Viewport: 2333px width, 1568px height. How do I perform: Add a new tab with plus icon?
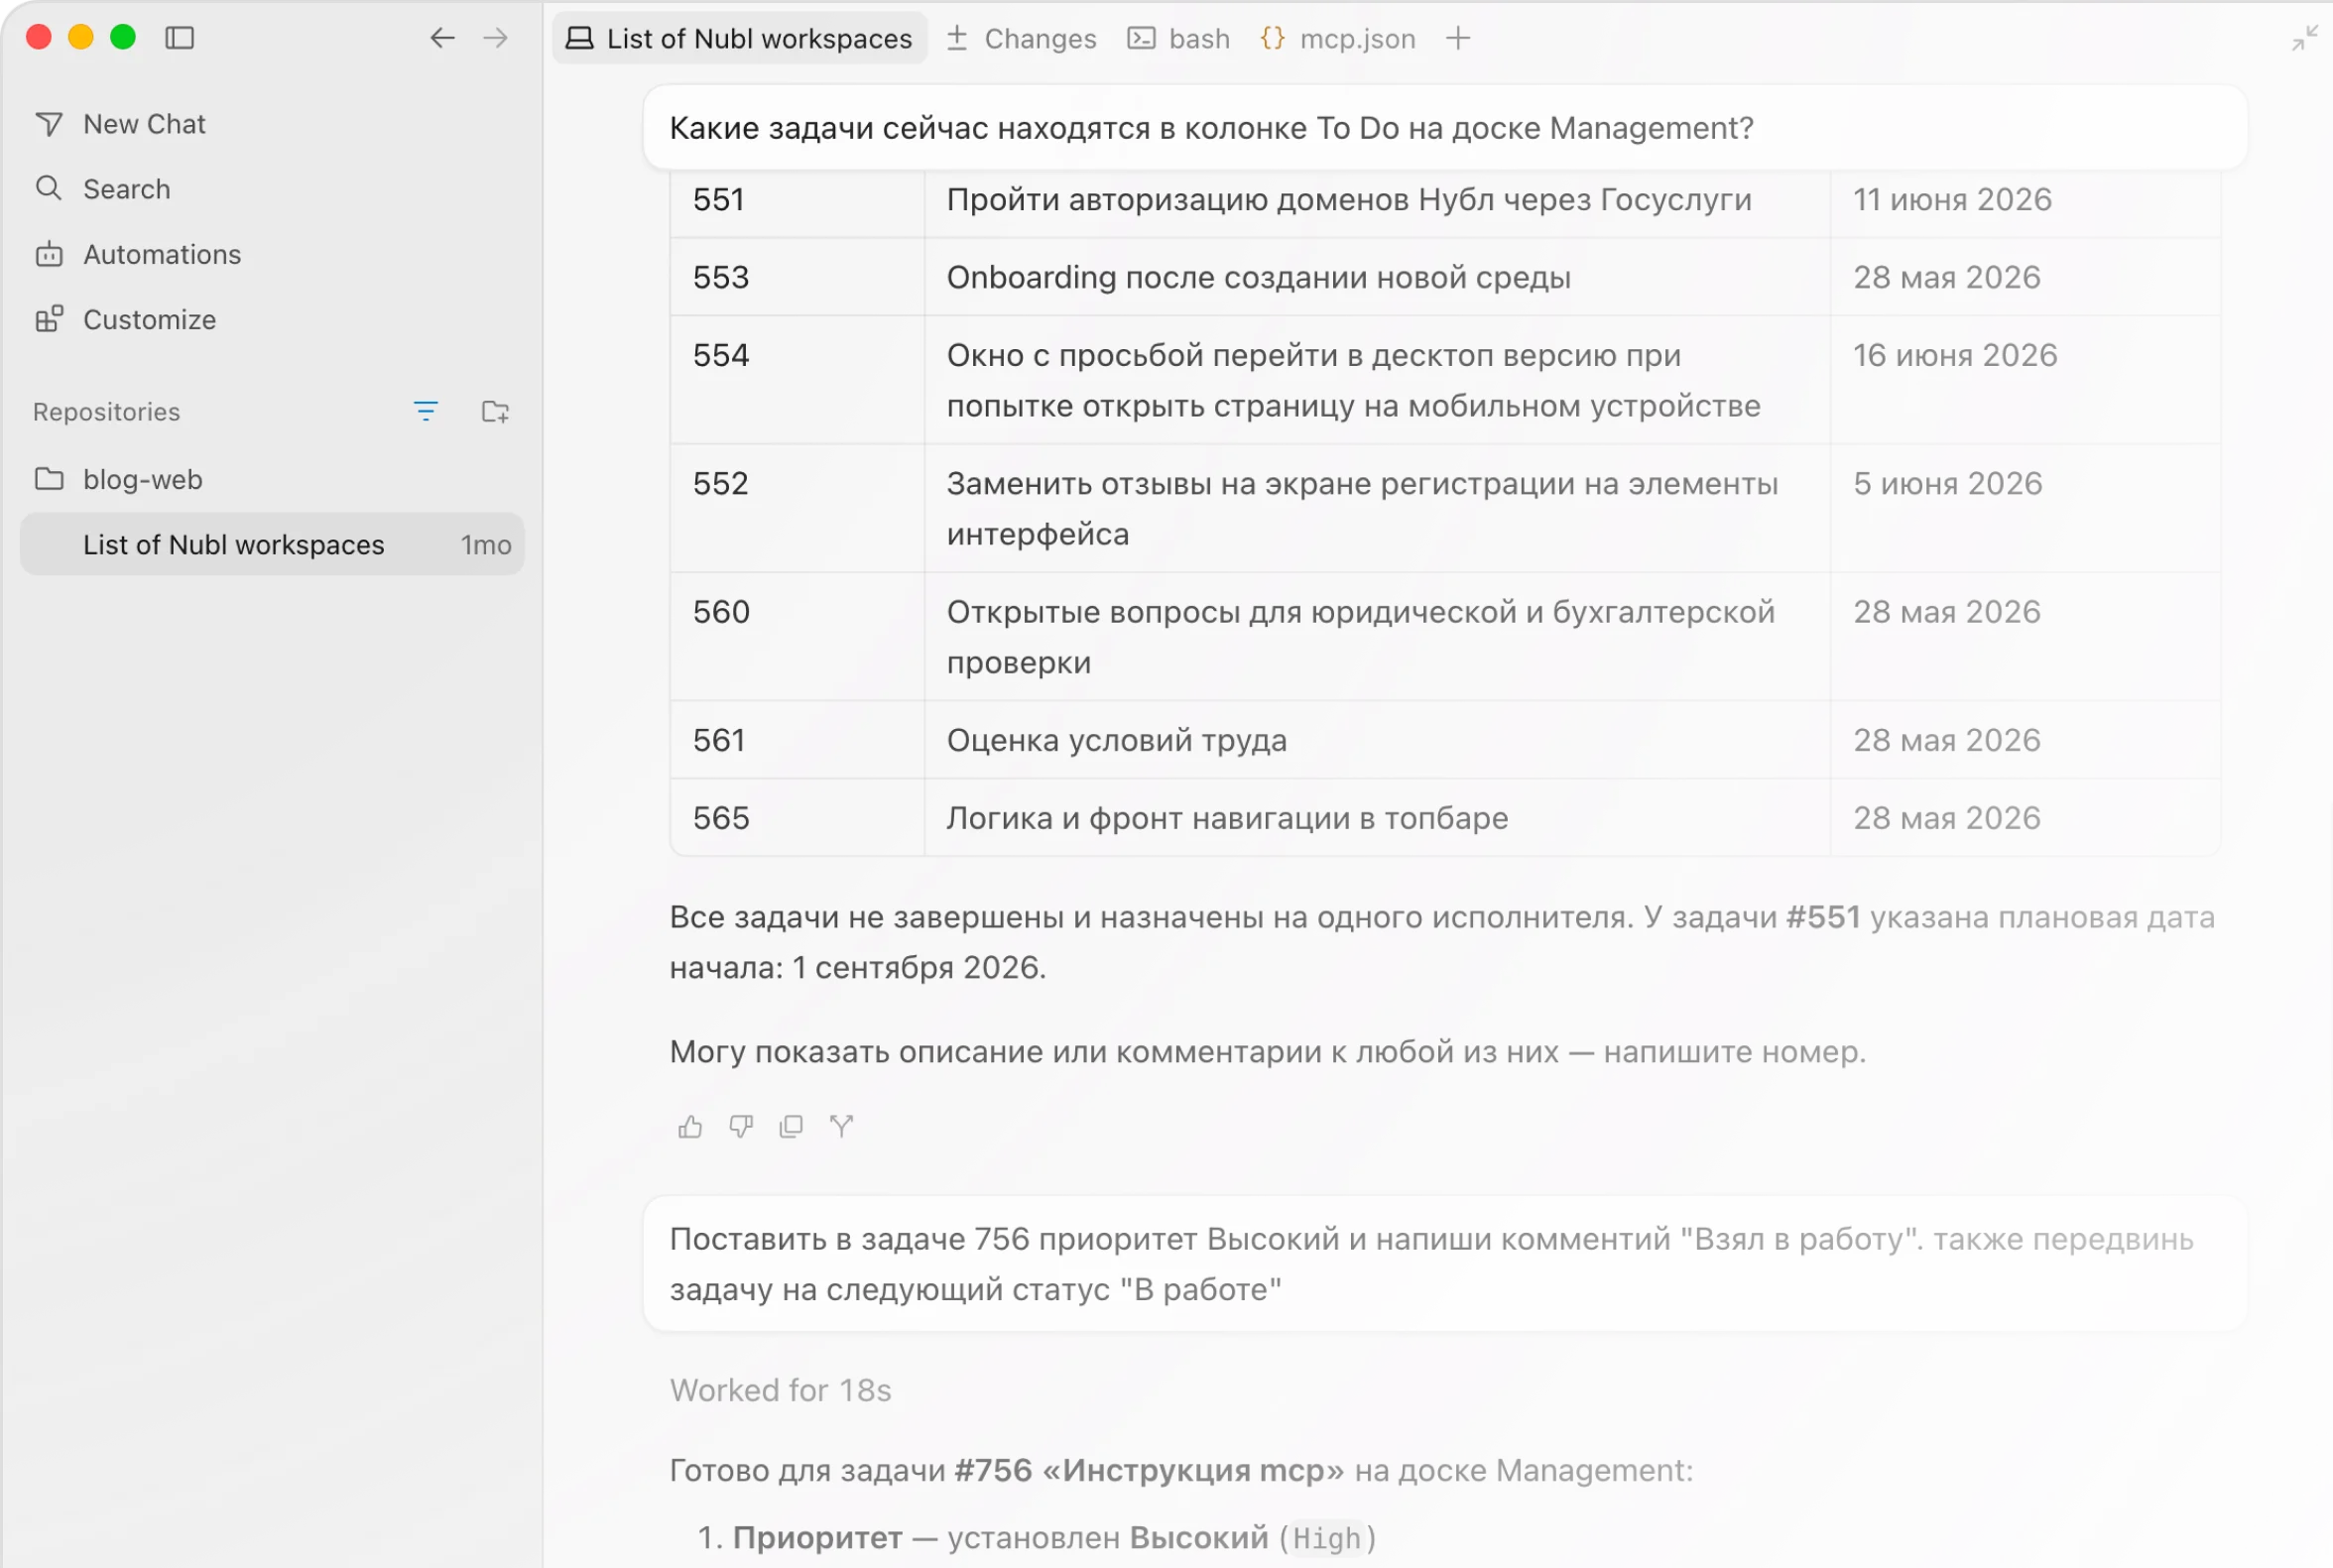(1458, 38)
